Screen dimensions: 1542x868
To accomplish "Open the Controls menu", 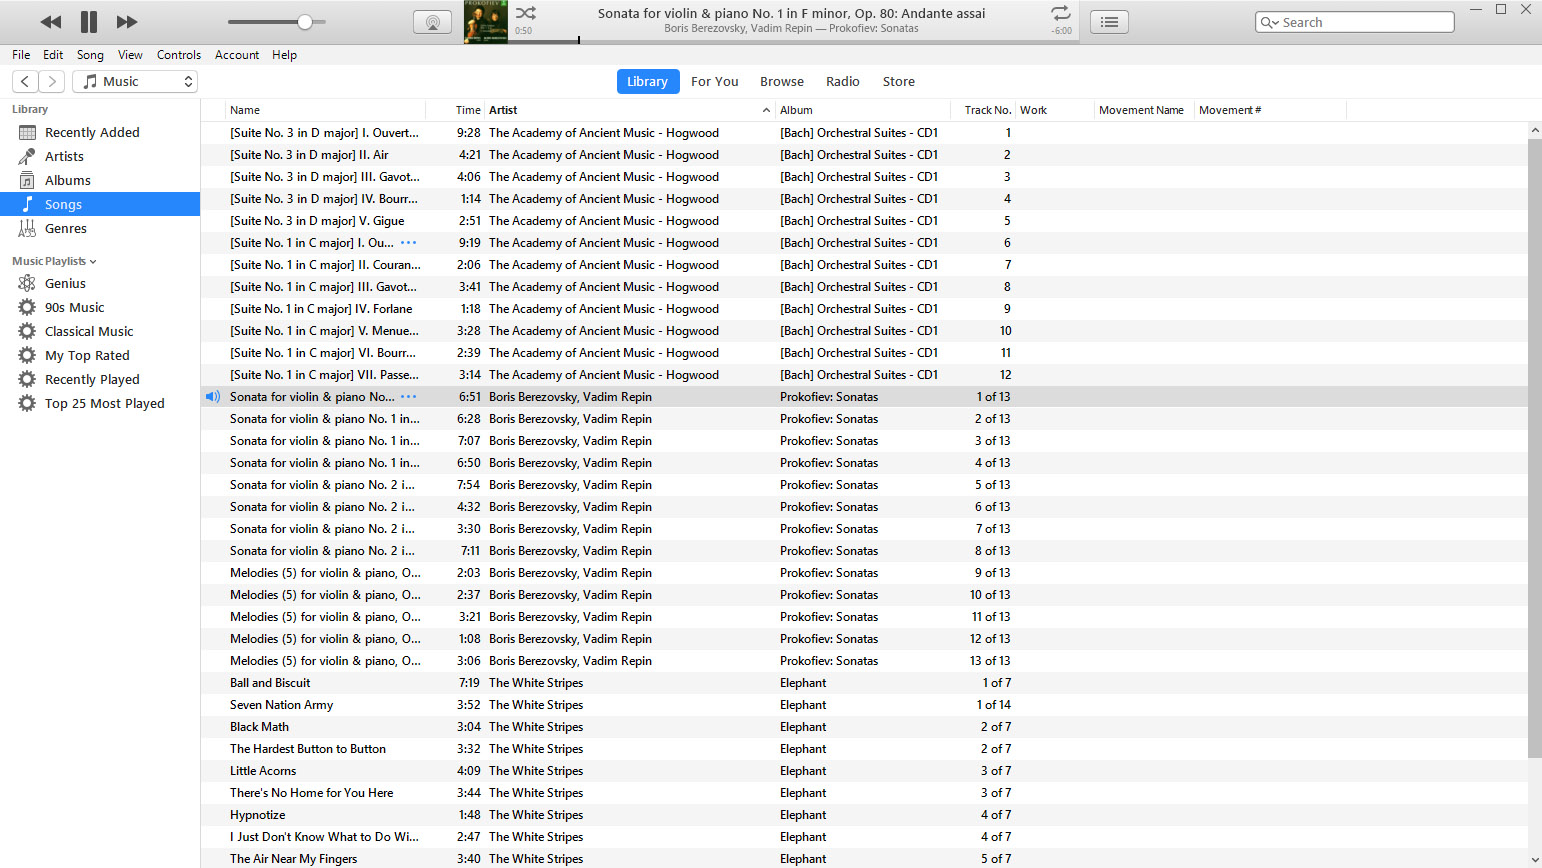I will pyautogui.click(x=179, y=55).
